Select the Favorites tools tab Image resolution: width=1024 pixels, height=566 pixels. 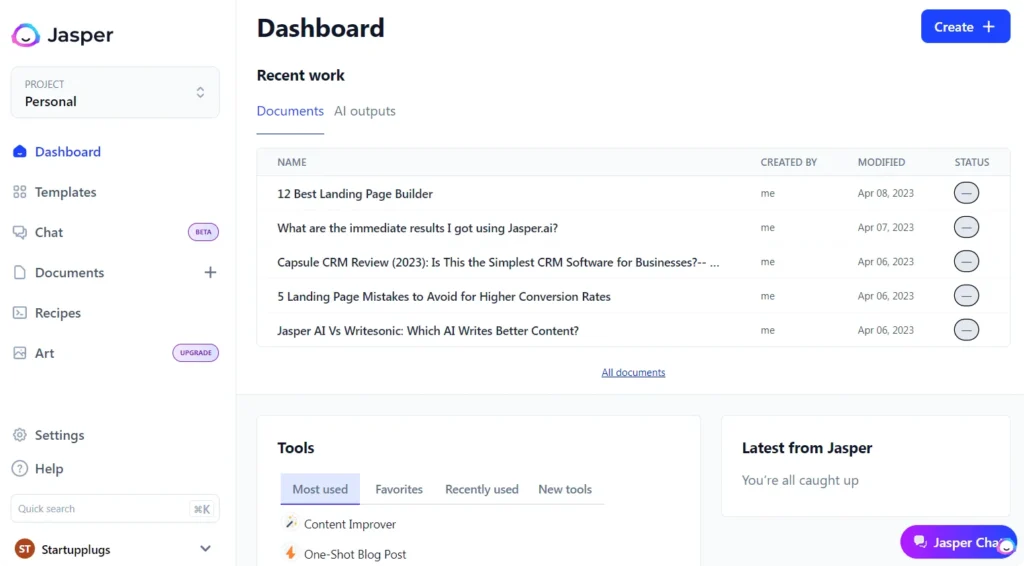399,489
